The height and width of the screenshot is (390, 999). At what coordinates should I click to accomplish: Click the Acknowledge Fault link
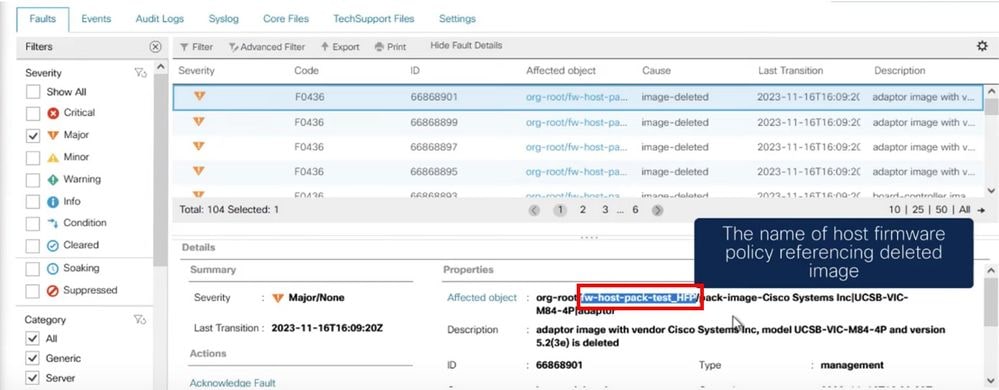point(233,383)
